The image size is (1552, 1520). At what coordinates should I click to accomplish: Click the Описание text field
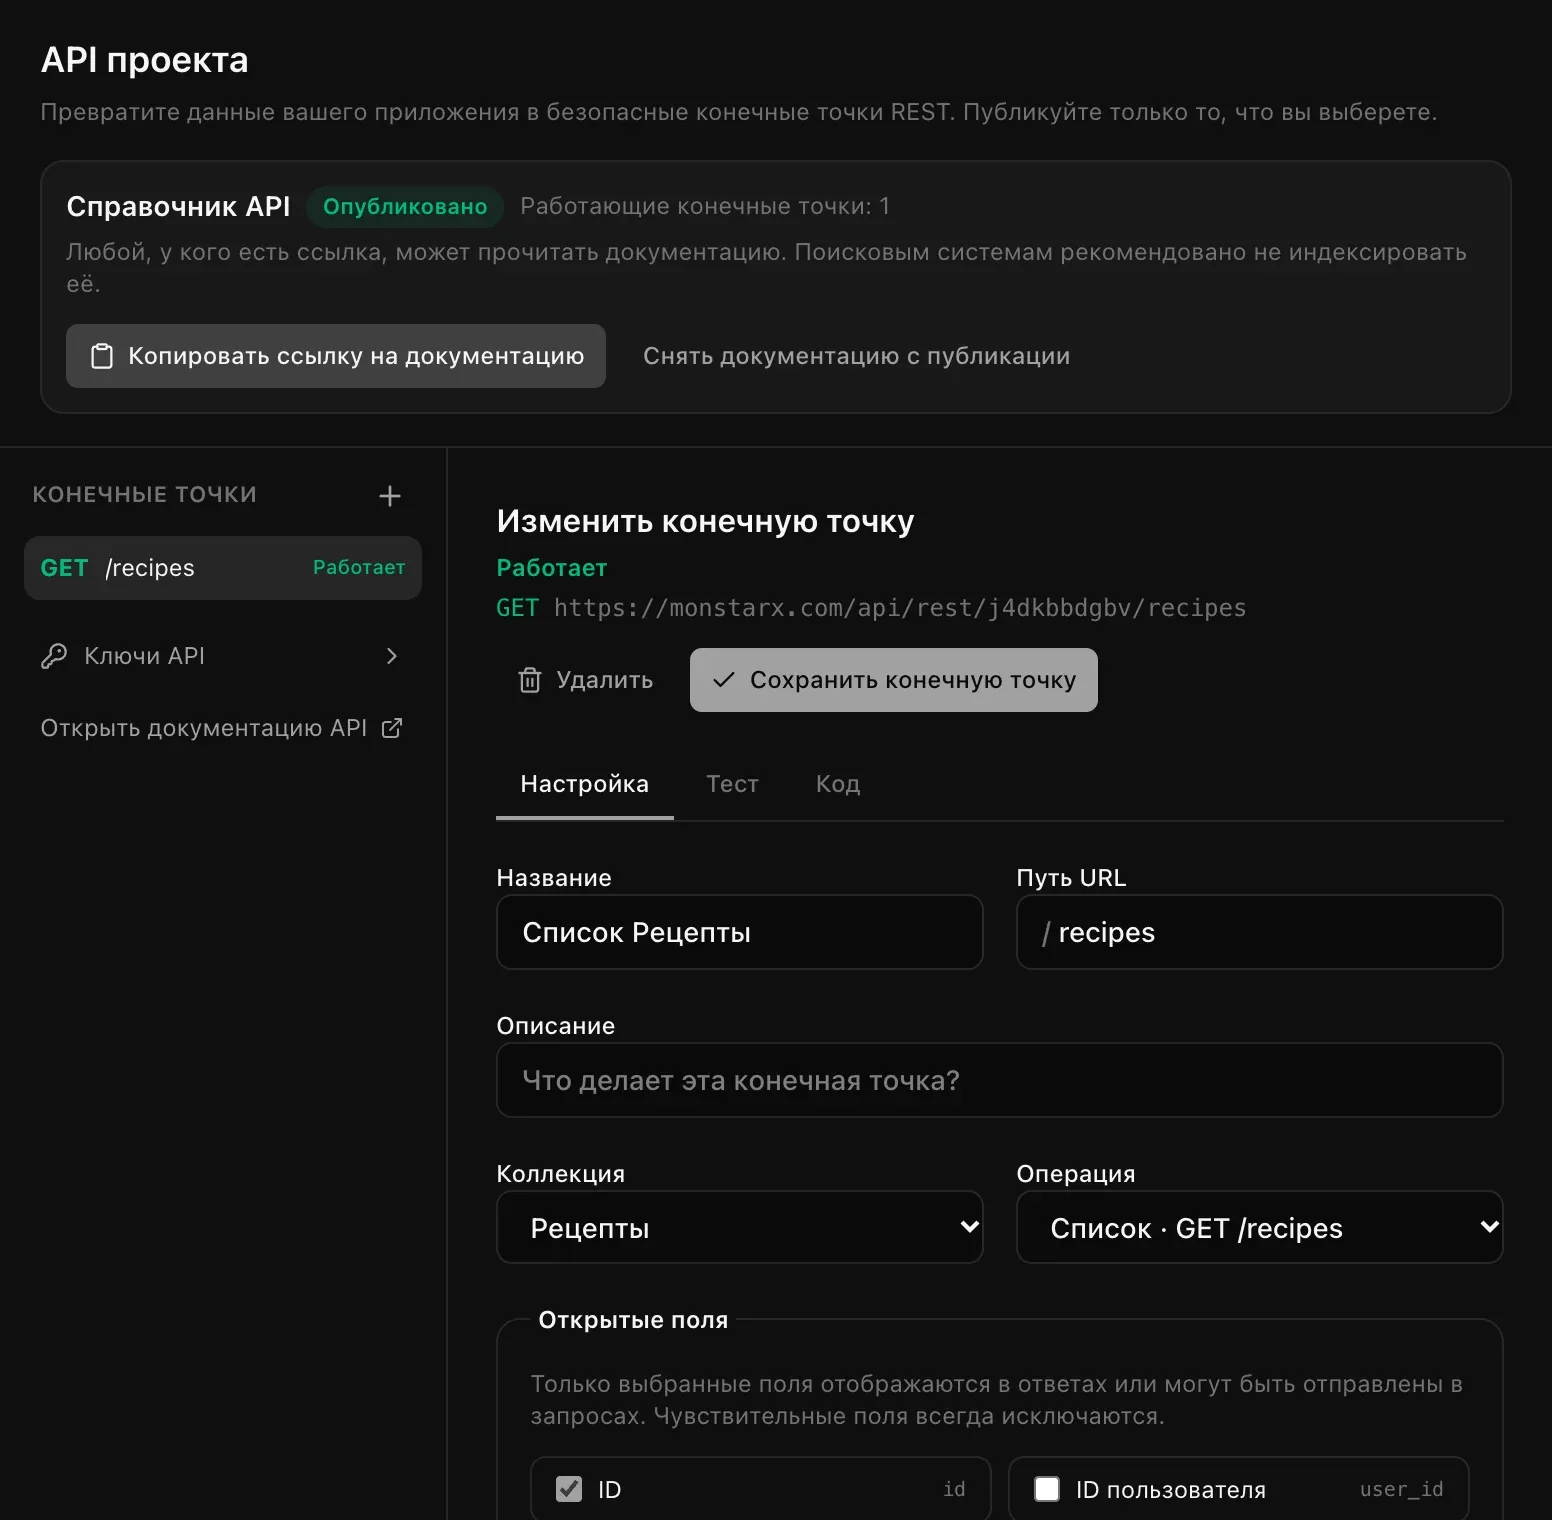coord(1000,1080)
